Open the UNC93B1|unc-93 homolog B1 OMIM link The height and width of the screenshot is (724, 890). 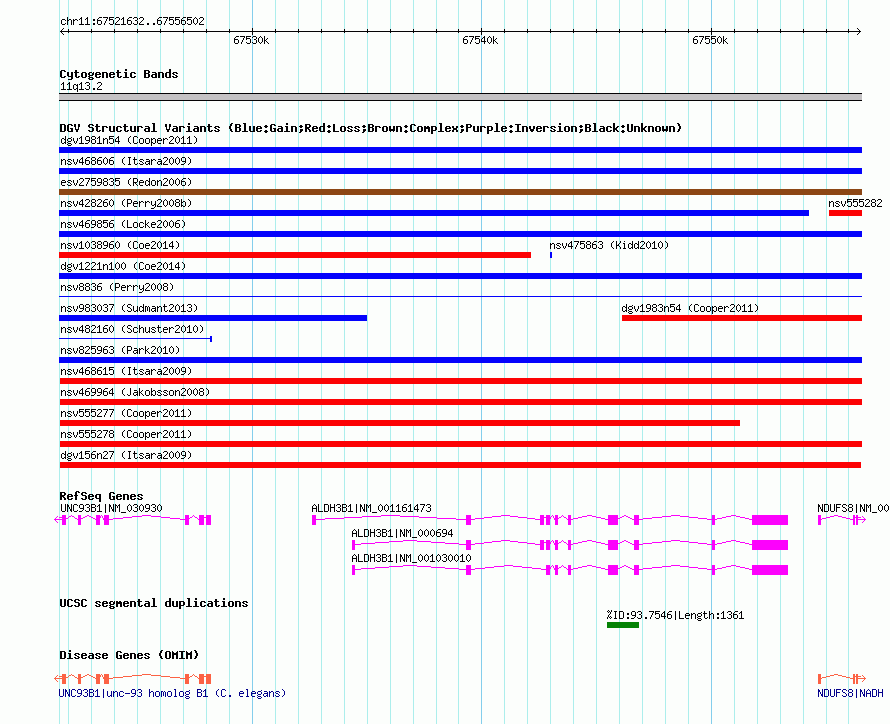[x=173, y=693]
